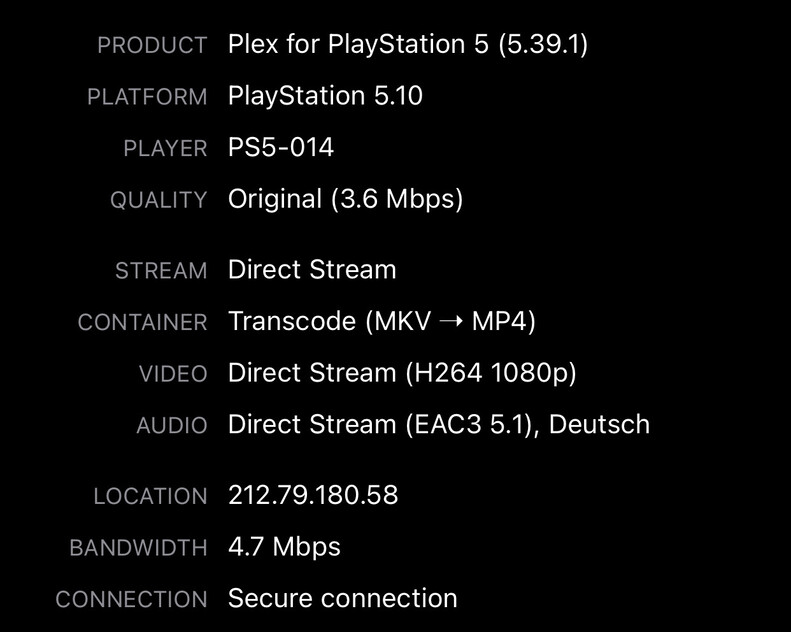The height and width of the screenshot is (632, 791).
Task: Select the PLAYER label
Action: (x=165, y=149)
